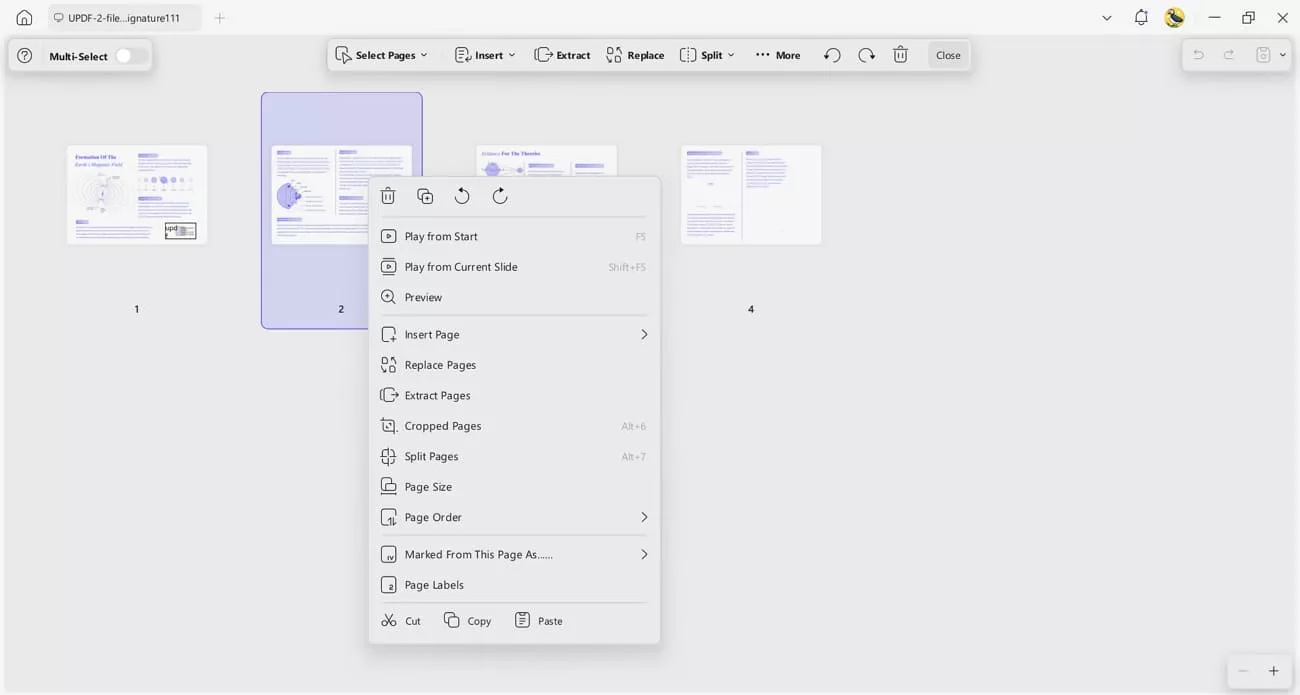
Task: Click the trash icon in the top toolbar
Action: [900, 55]
